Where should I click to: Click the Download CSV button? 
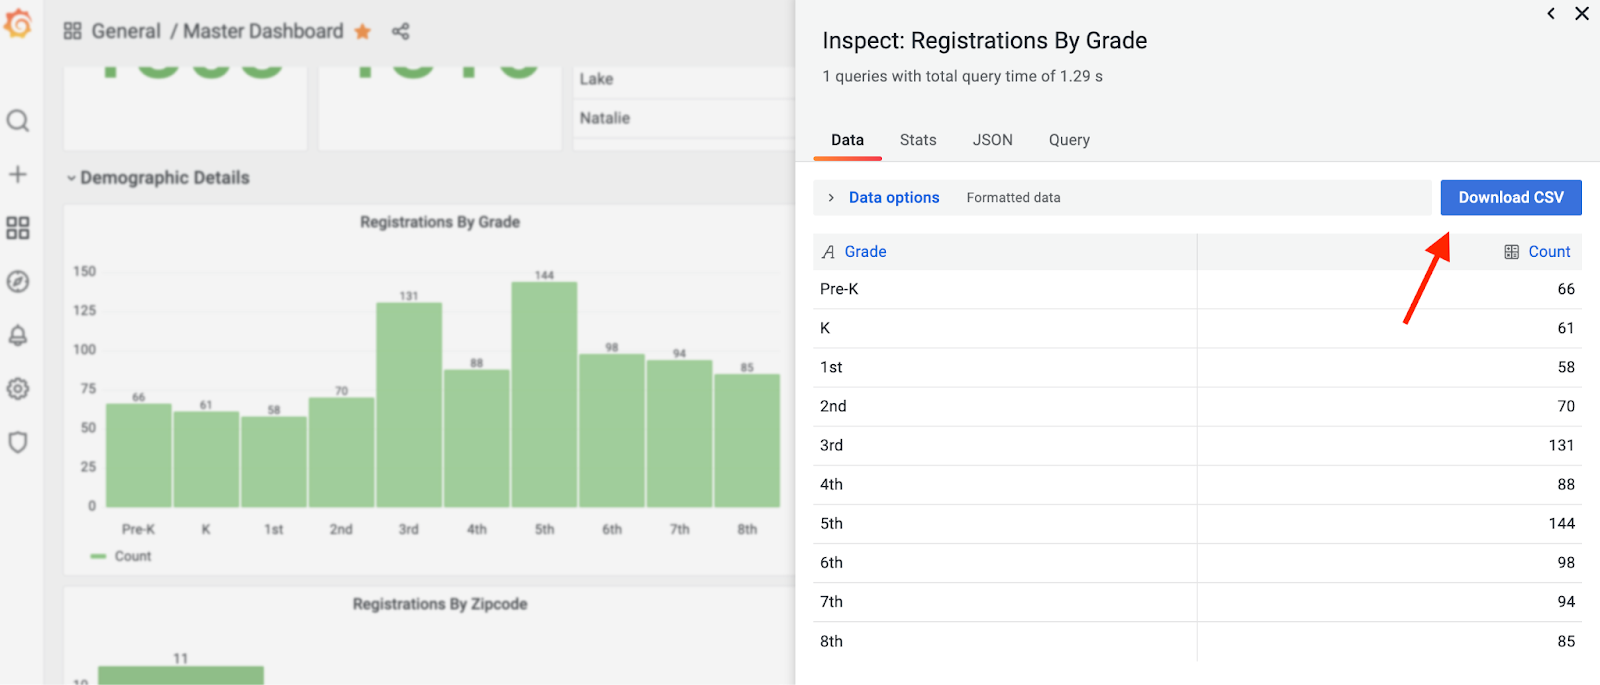pyautogui.click(x=1510, y=198)
